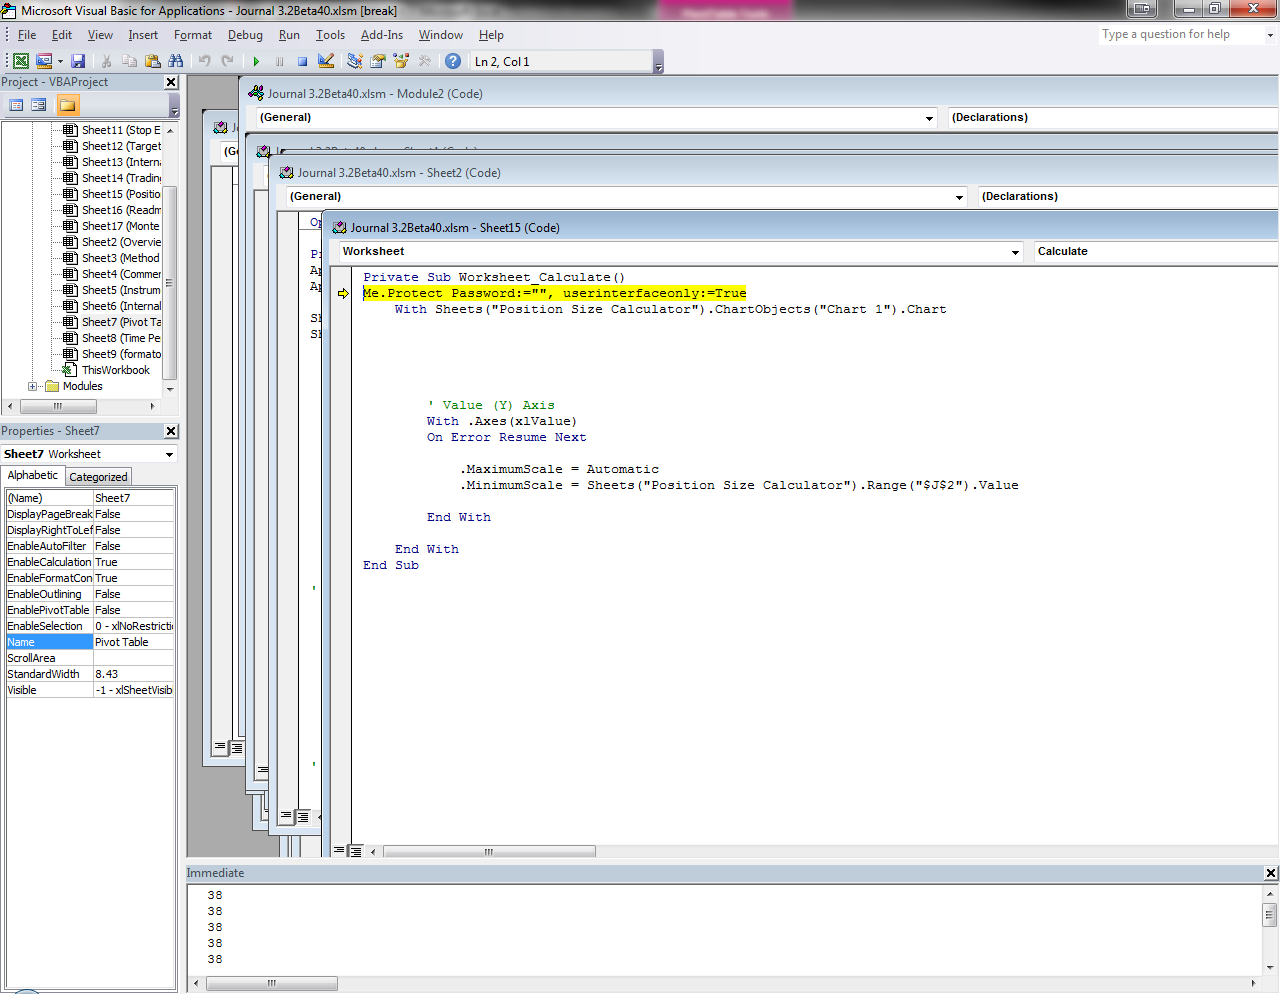Open Find with the binoculars icon

[x=175, y=61]
